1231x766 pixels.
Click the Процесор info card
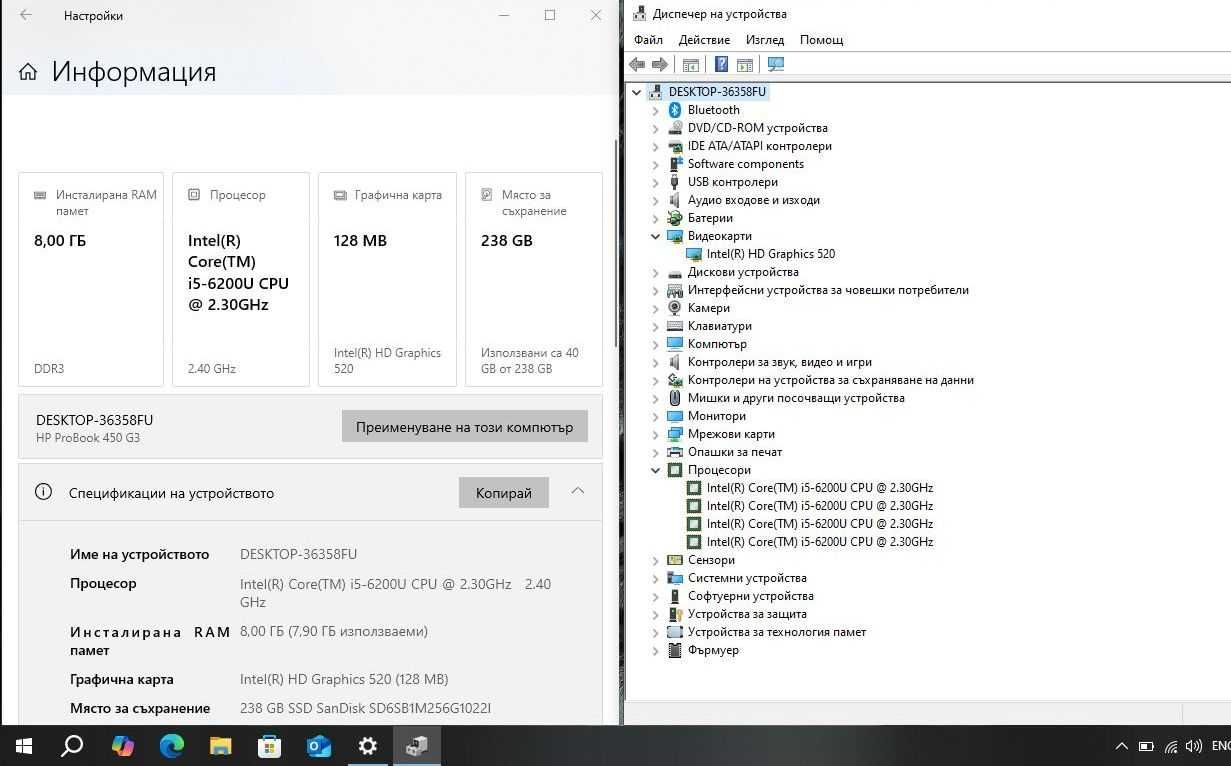tap(241, 279)
